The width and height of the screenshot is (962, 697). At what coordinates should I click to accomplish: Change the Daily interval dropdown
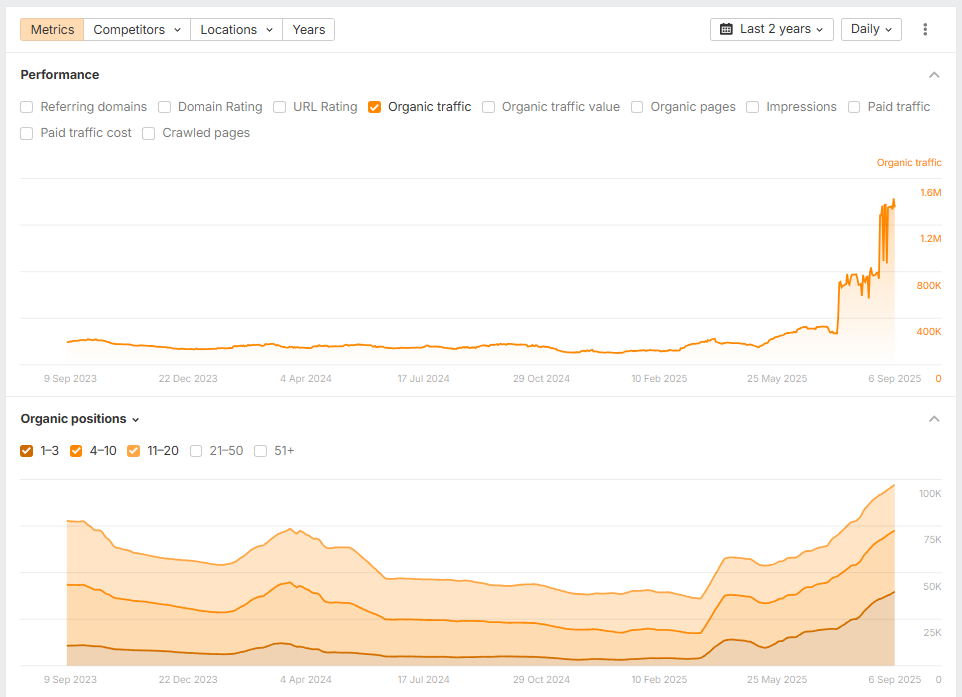(871, 30)
